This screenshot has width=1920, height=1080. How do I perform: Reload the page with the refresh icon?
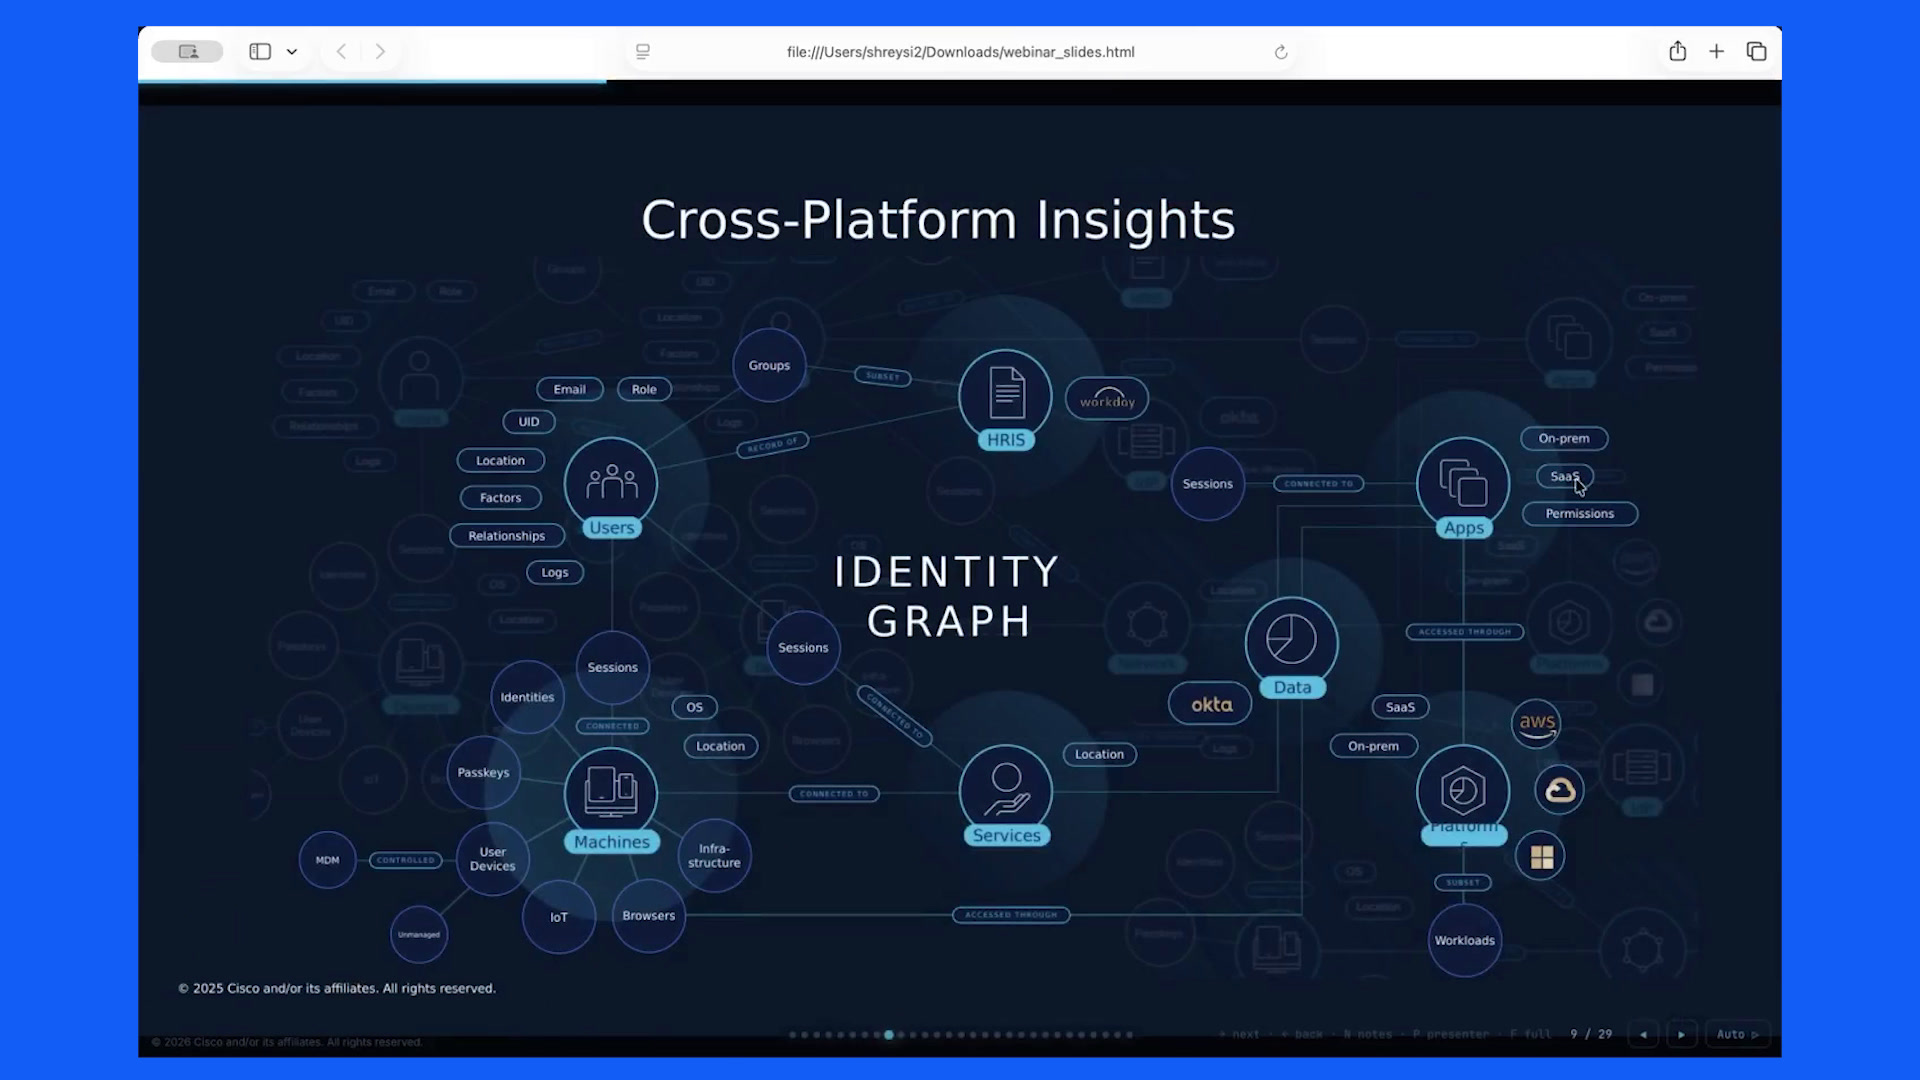pos(1281,52)
